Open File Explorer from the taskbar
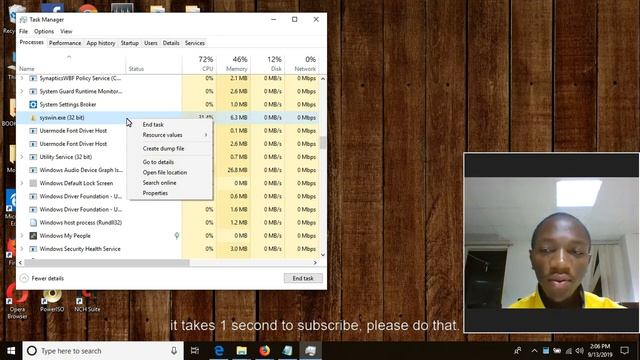Image resolution: width=640 pixels, height=360 pixels. (242, 351)
